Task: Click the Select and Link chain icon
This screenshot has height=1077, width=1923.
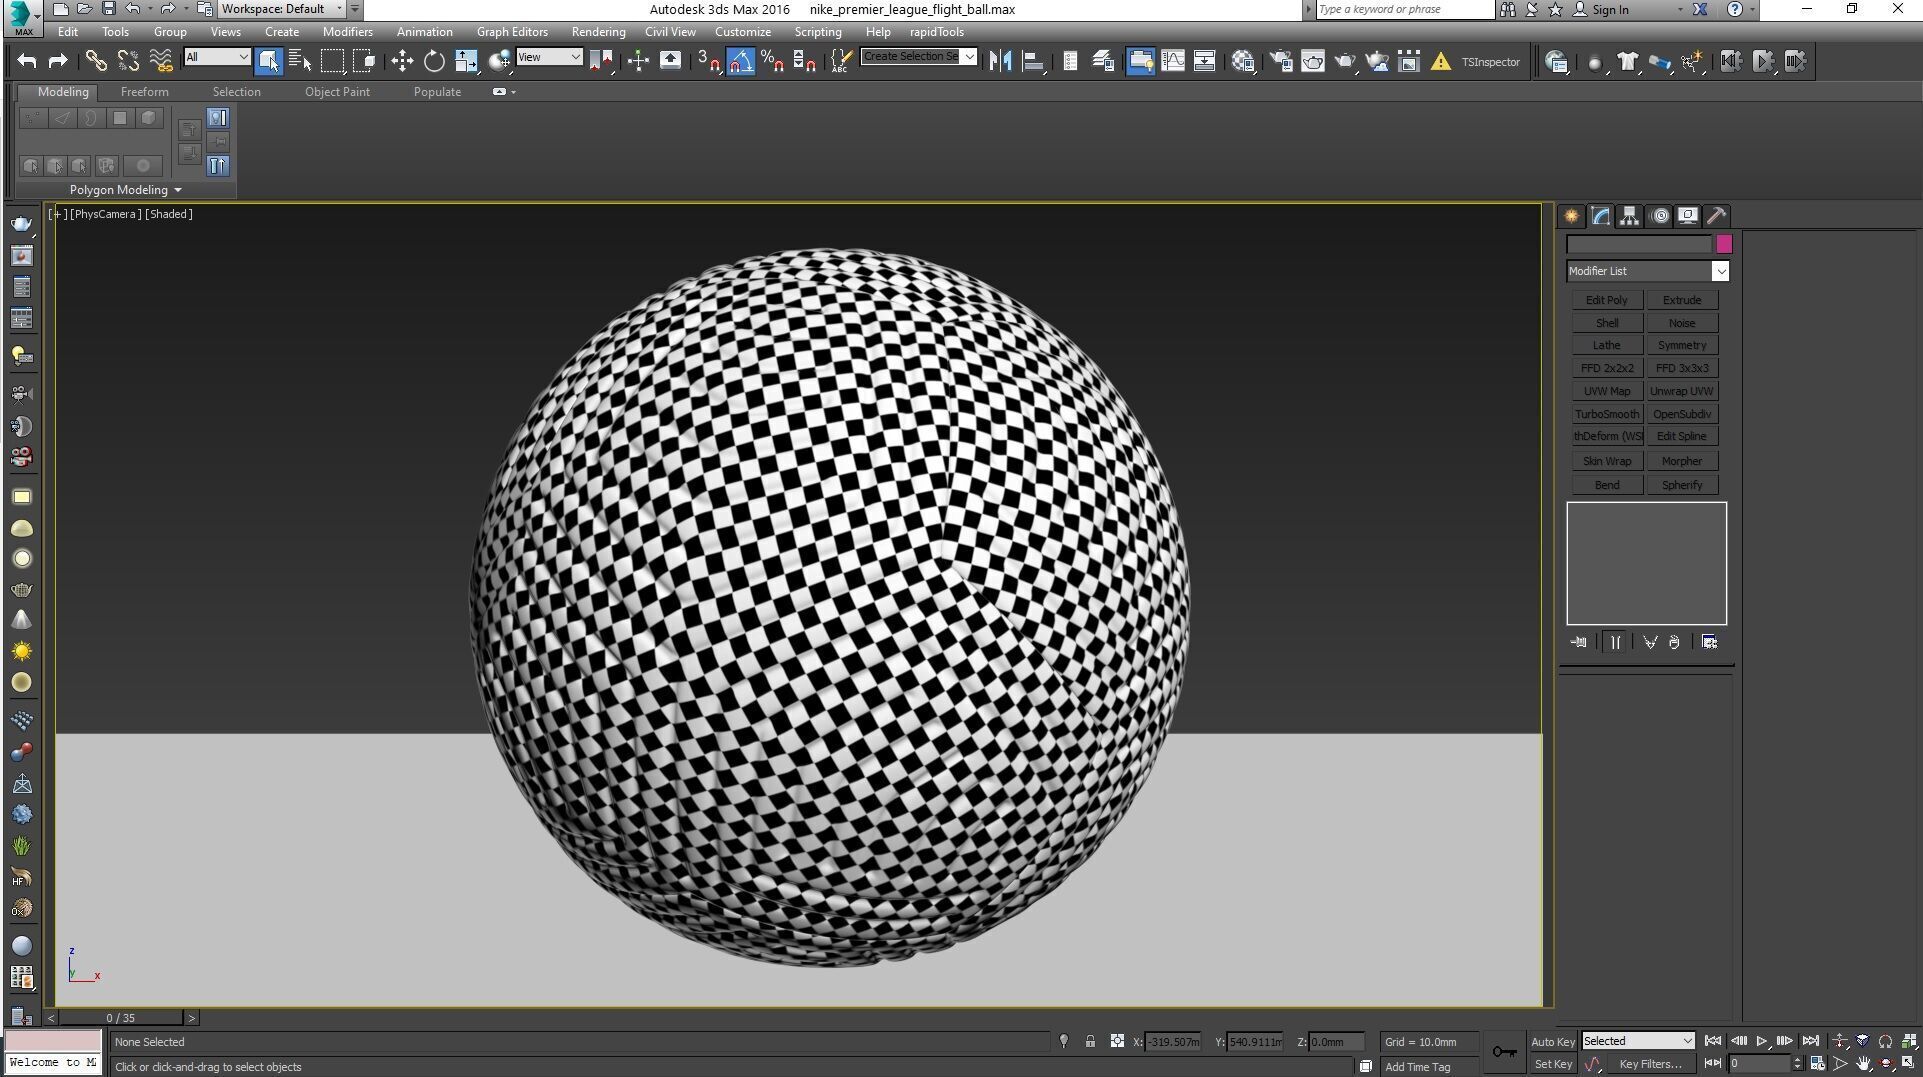Action: tap(96, 61)
